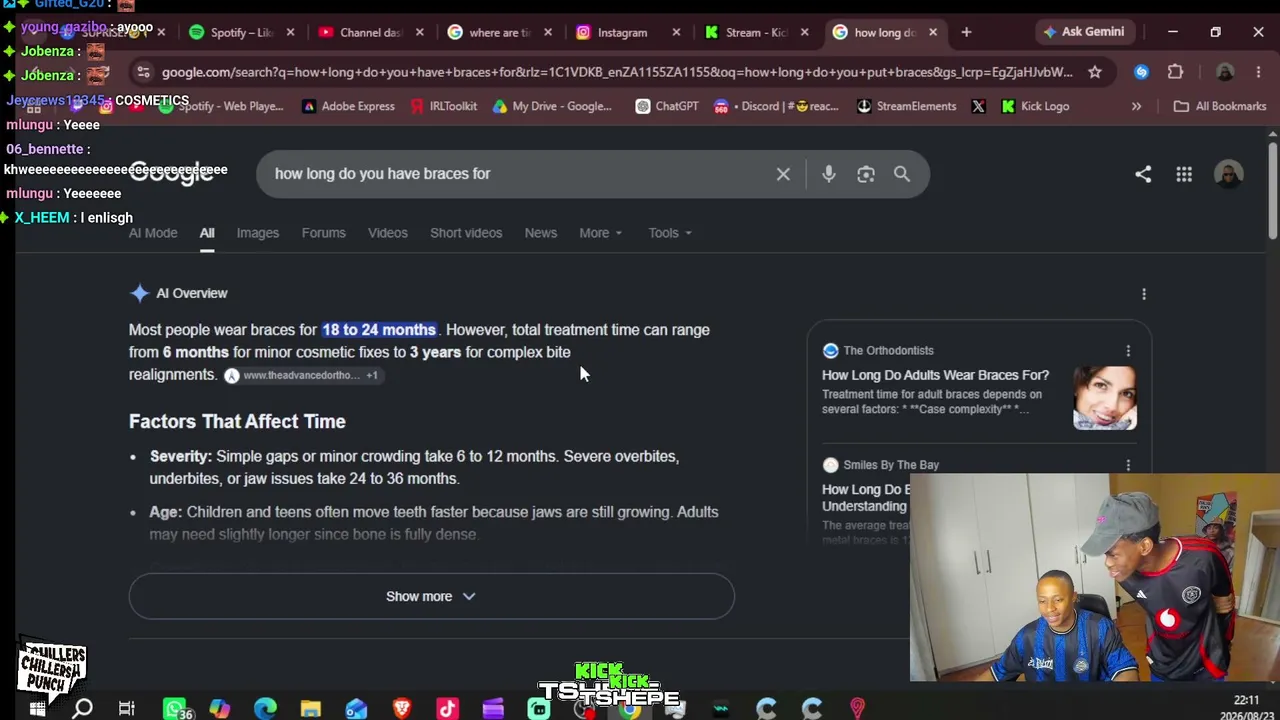Viewport: 1280px width, 720px height.
Task: Switch to the Spotify browser tab
Action: [x=243, y=32]
